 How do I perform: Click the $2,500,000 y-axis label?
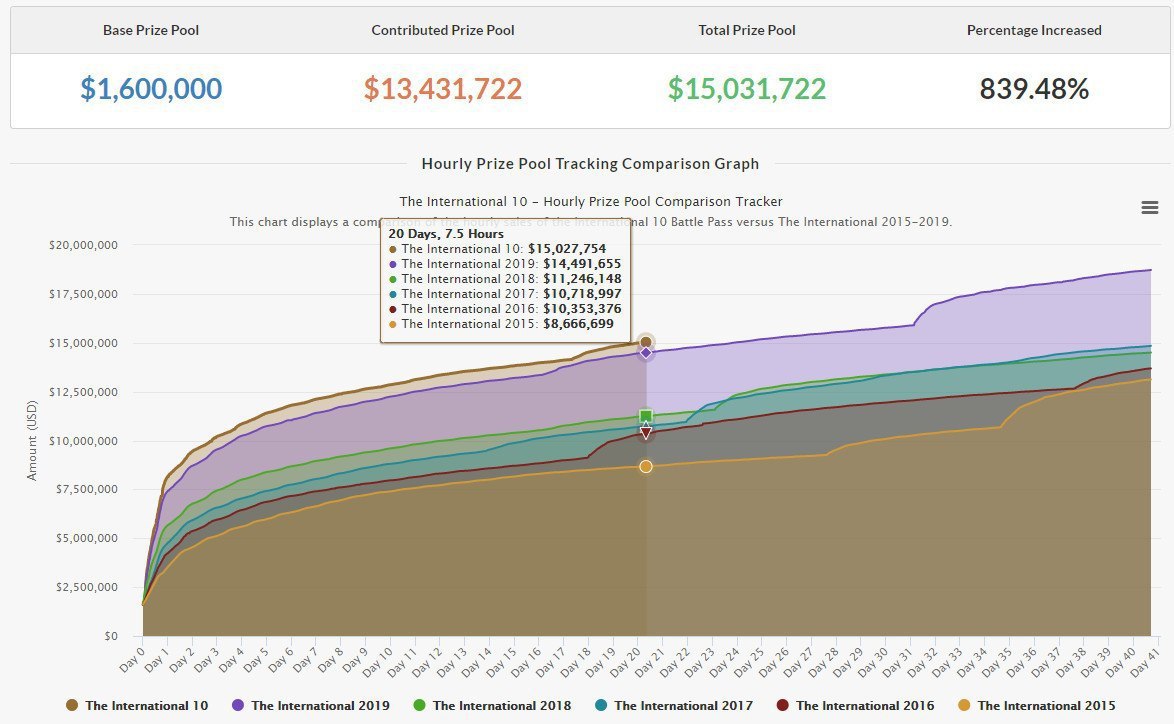(86, 587)
